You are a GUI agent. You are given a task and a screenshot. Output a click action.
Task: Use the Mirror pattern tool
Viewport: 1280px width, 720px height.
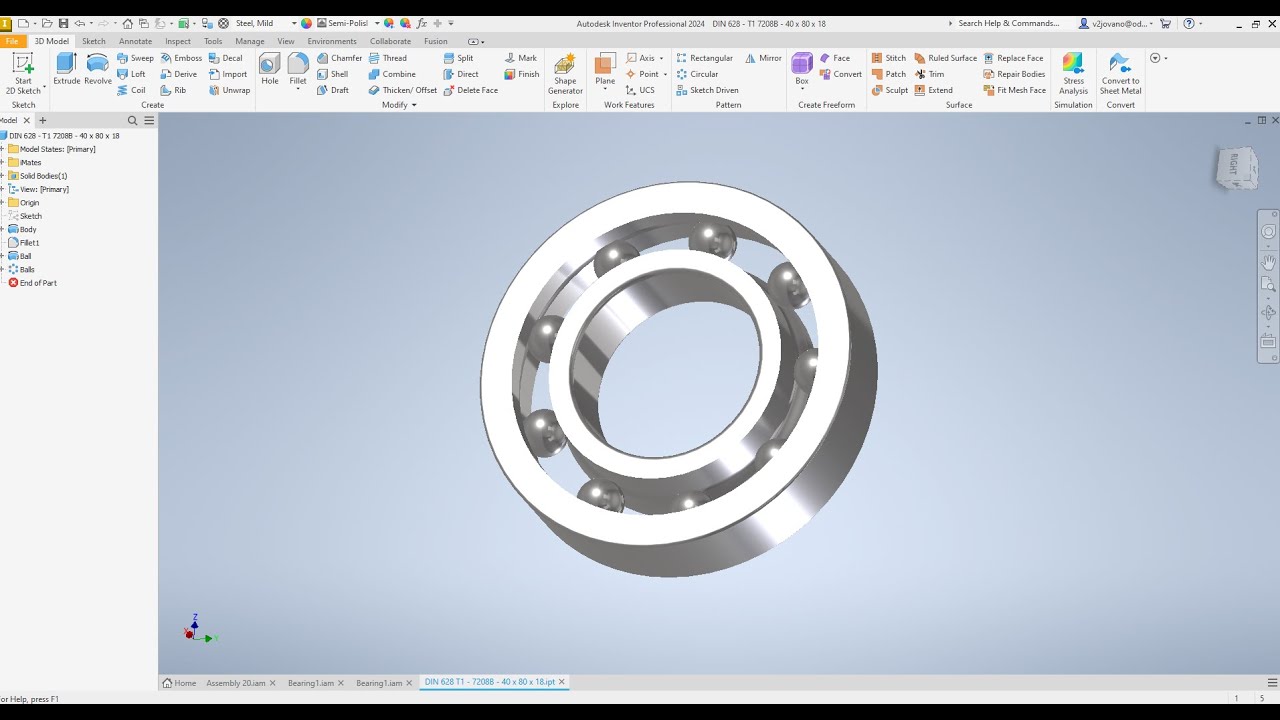[x=763, y=58]
